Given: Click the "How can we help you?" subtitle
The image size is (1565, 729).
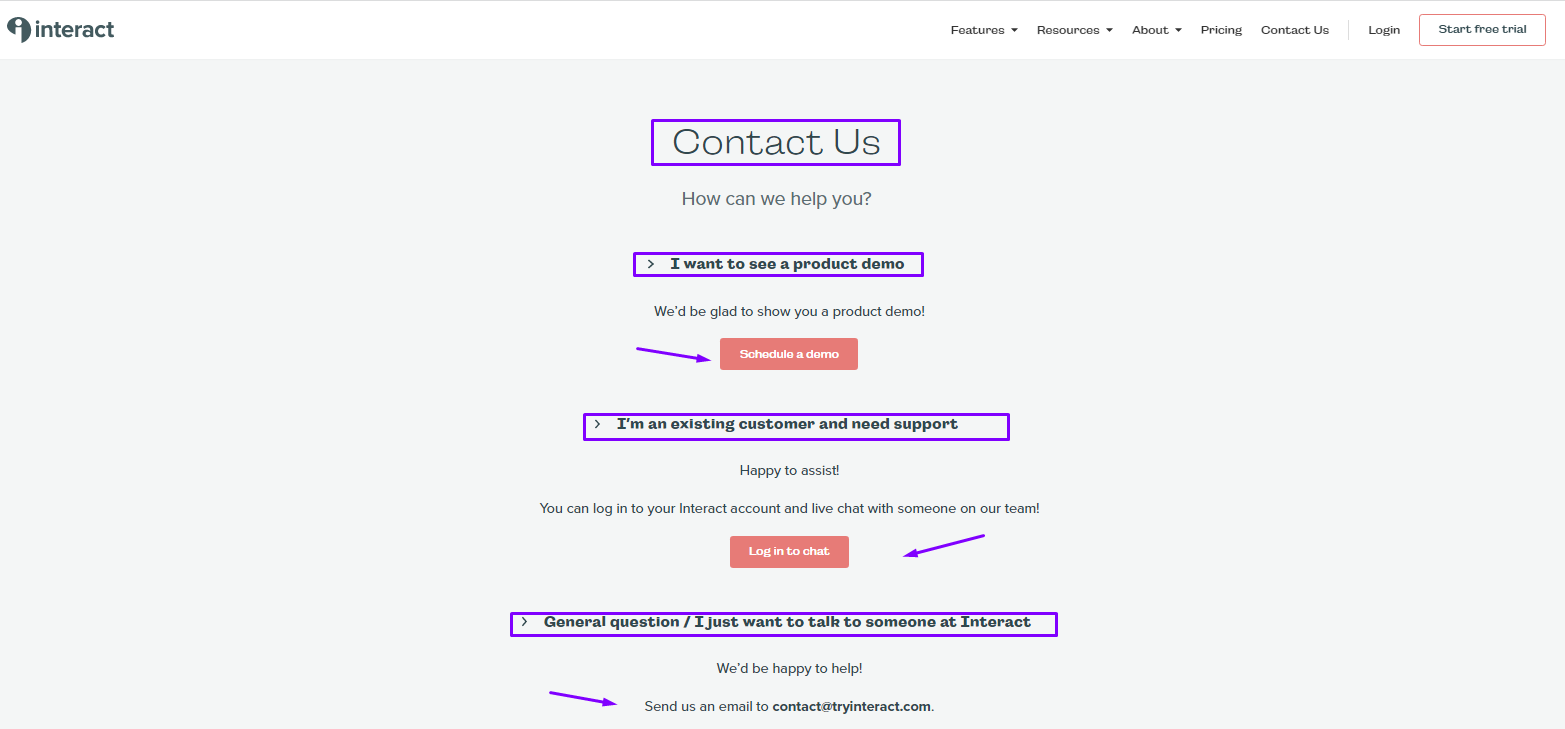Looking at the screenshot, I should point(777,199).
